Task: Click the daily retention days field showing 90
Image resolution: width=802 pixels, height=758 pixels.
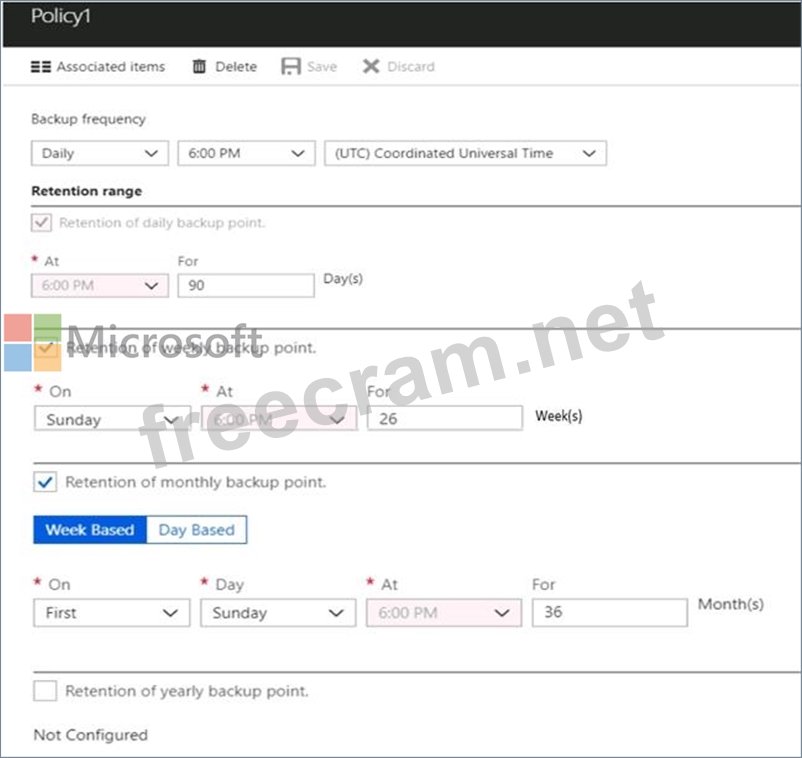Action: tap(246, 285)
